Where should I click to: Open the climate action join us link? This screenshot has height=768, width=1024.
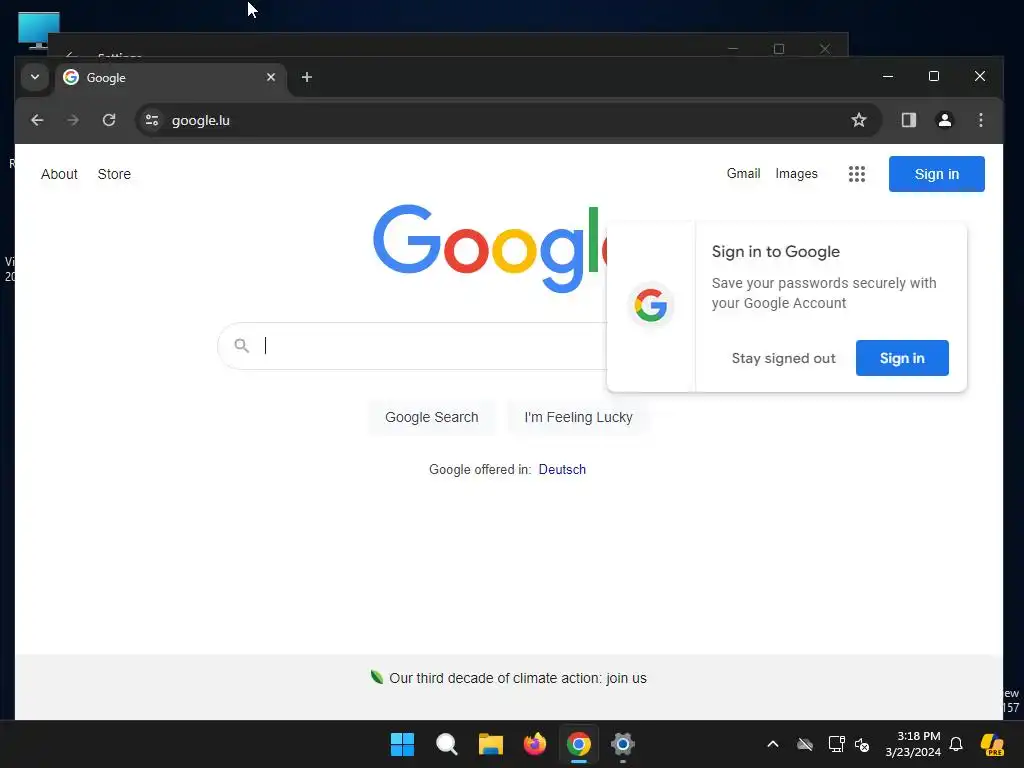coord(518,679)
